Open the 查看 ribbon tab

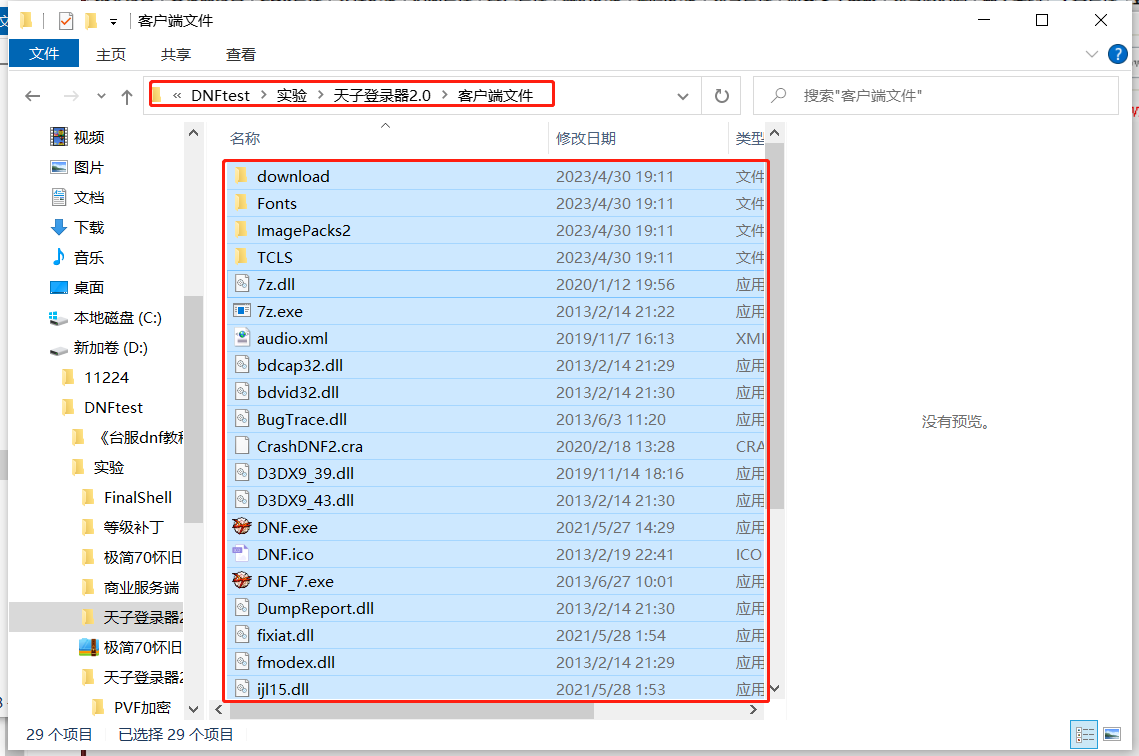tap(241, 54)
